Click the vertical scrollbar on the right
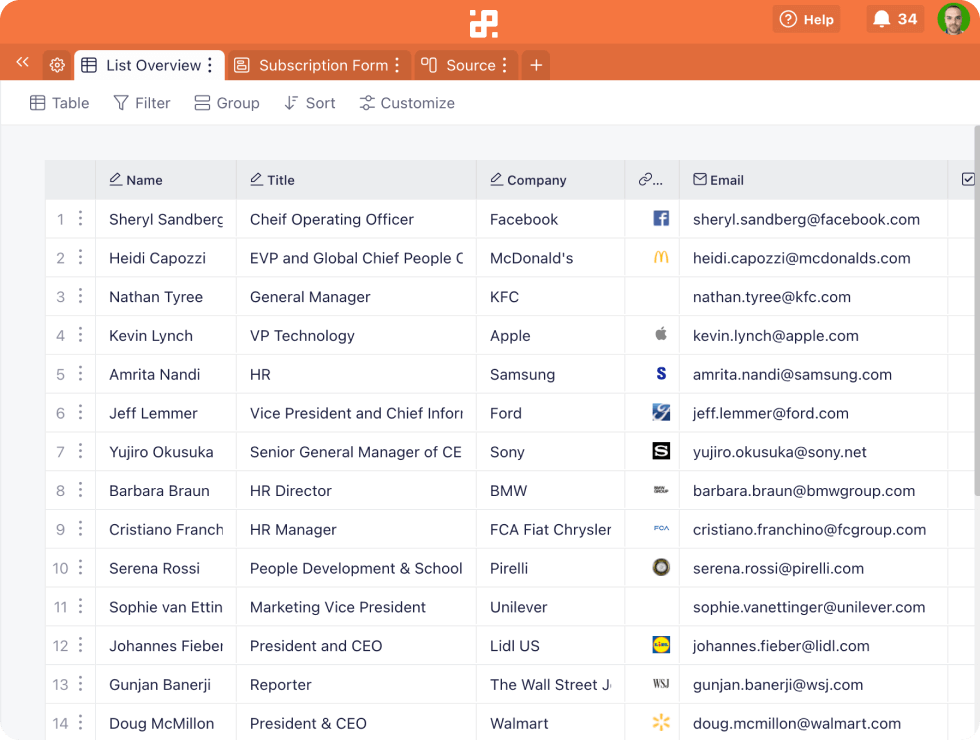Viewport: 980px width, 740px height. coord(977,312)
